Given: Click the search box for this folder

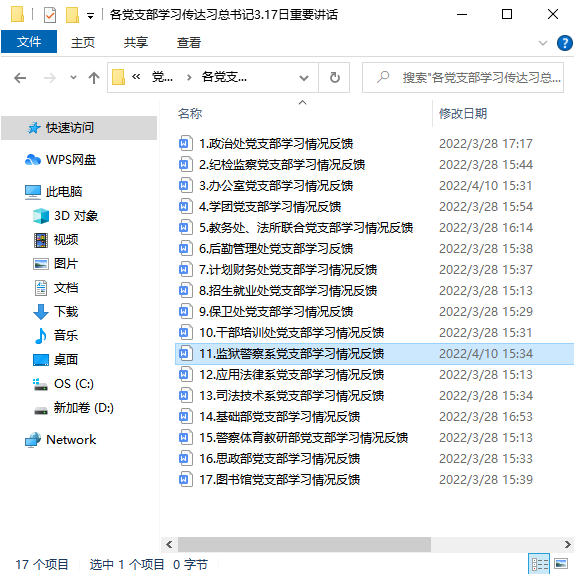Looking at the screenshot, I should [x=463, y=78].
